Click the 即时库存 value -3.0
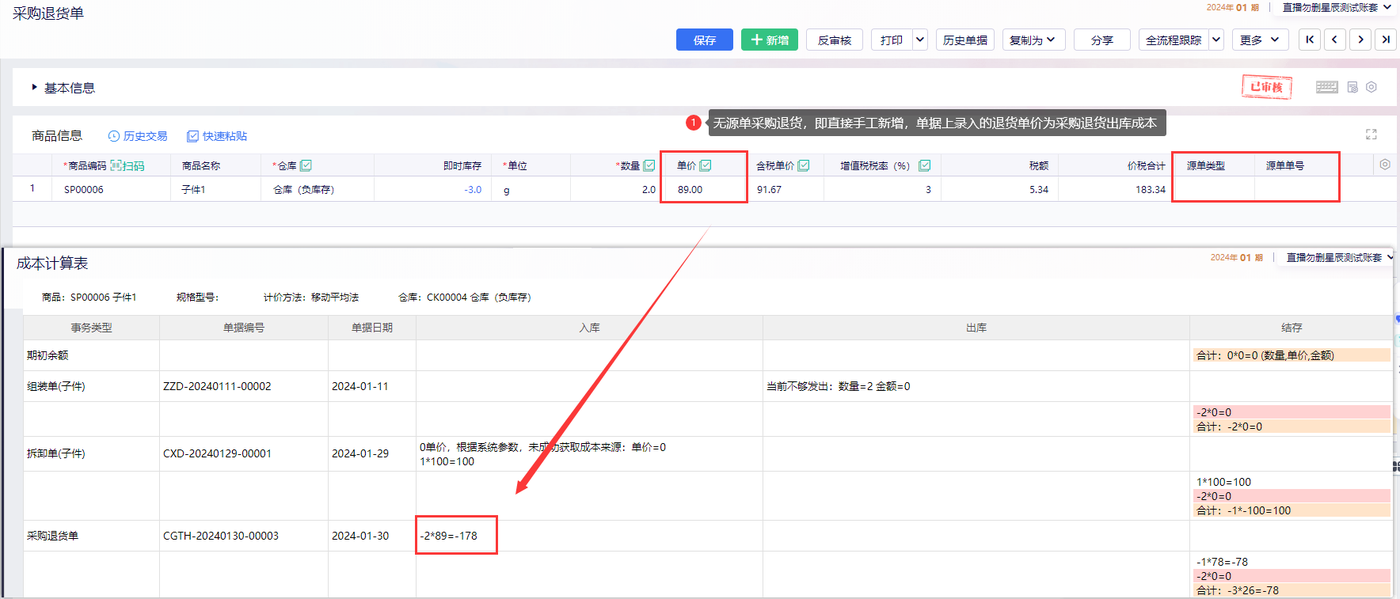This screenshot has height=599, width=1400. pos(473,189)
